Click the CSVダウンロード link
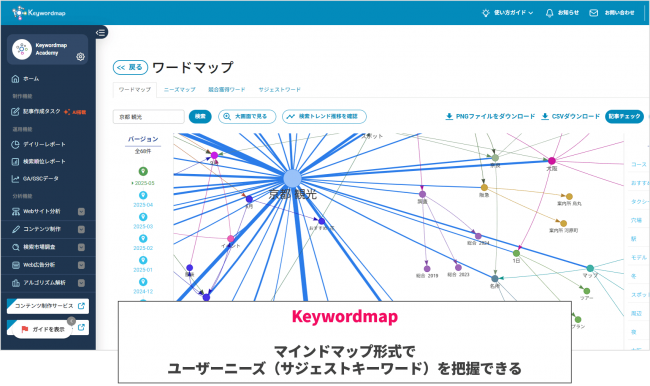Screen dimensions: 650x386 (x=571, y=117)
